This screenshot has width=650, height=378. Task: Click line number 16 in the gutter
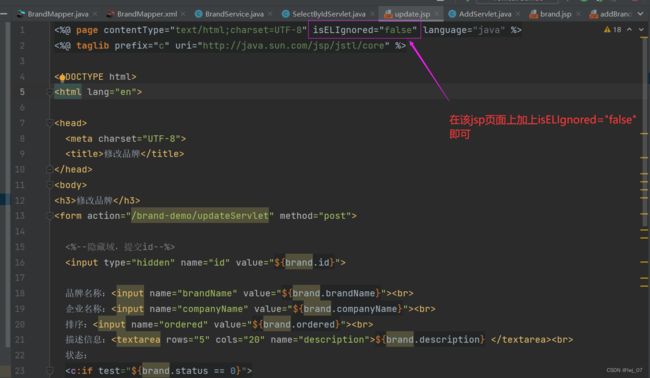point(20,262)
